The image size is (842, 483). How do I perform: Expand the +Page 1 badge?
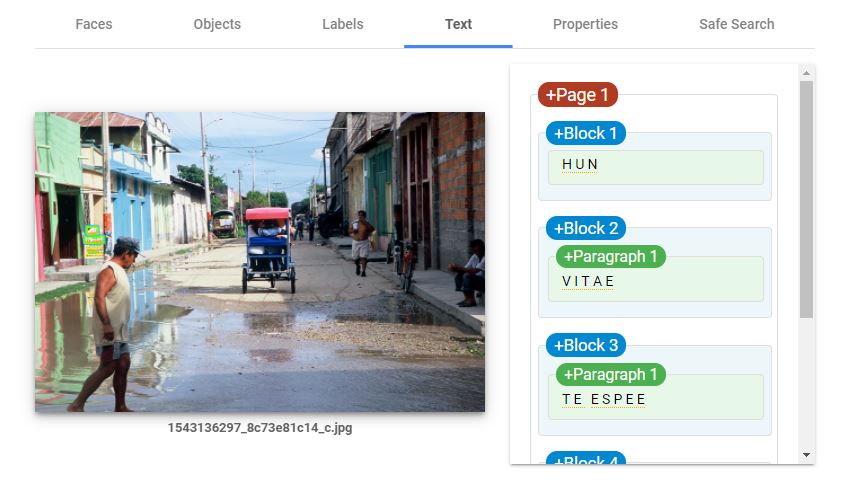[x=577, y=95]
